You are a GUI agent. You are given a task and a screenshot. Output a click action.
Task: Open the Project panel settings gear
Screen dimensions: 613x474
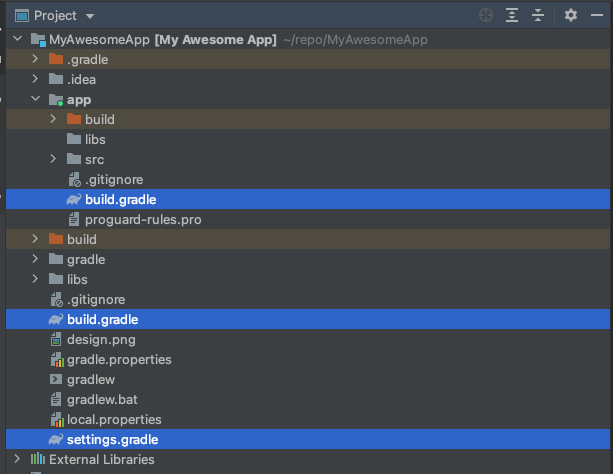tap(571, 16)
